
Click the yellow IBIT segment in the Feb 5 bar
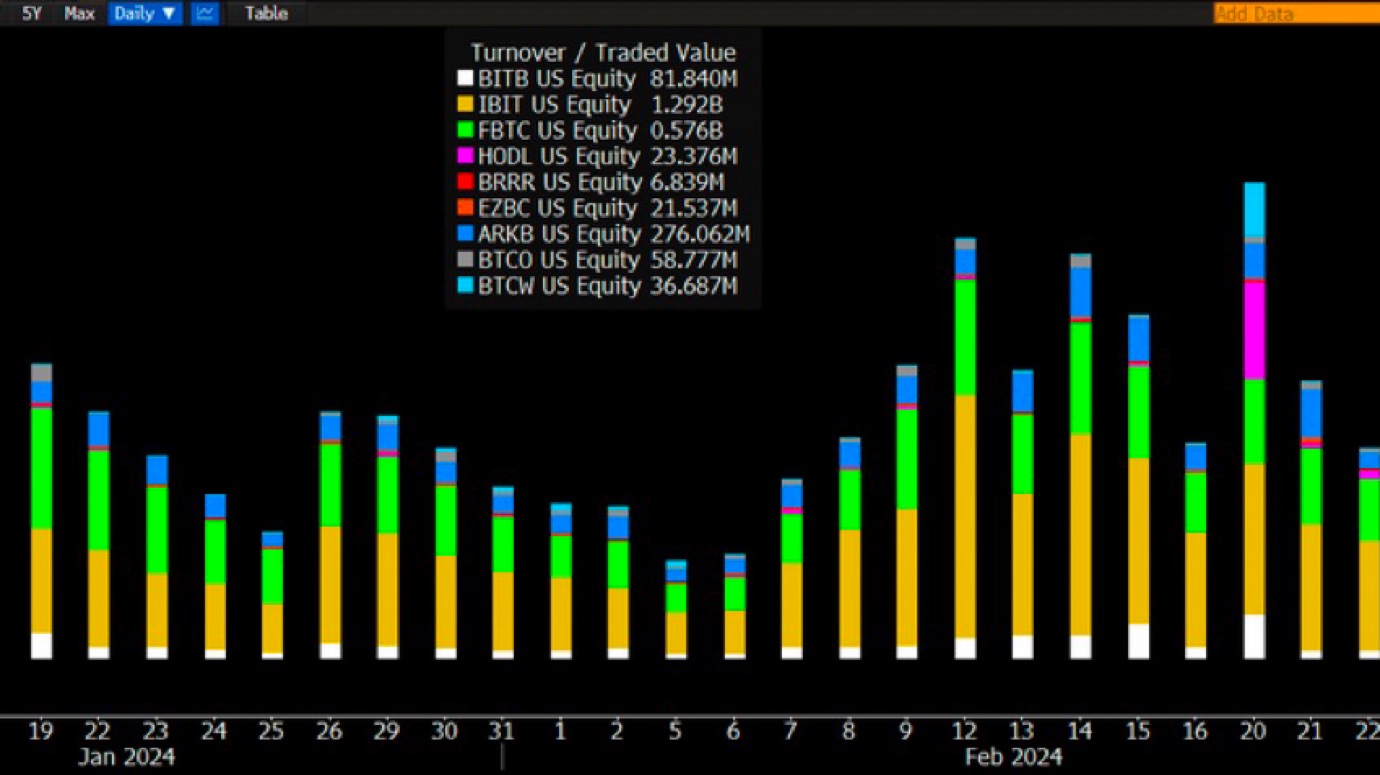676,633
